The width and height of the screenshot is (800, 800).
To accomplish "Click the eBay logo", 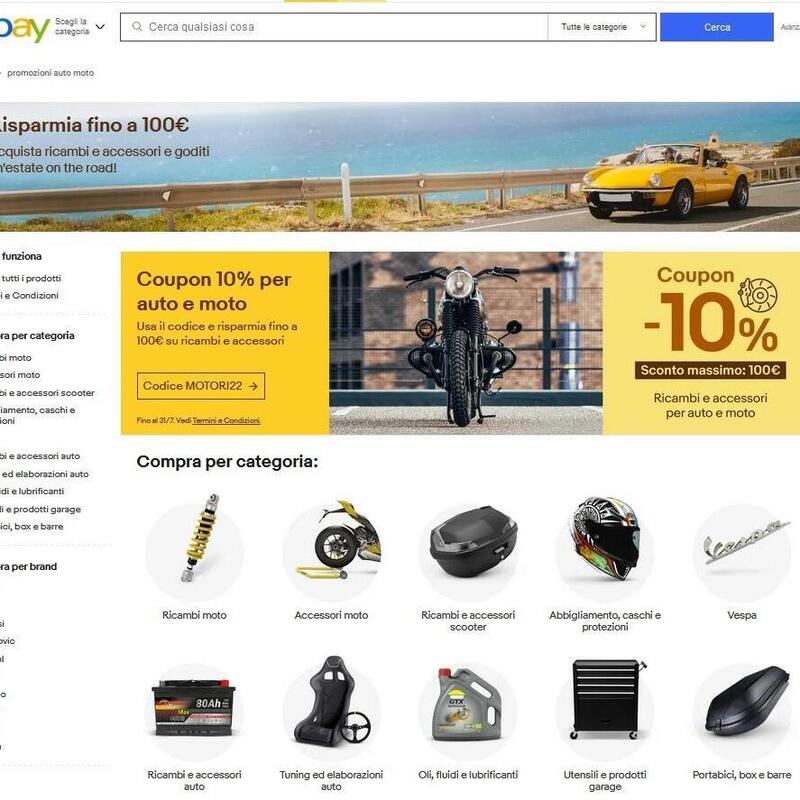I will coord(24,28).
